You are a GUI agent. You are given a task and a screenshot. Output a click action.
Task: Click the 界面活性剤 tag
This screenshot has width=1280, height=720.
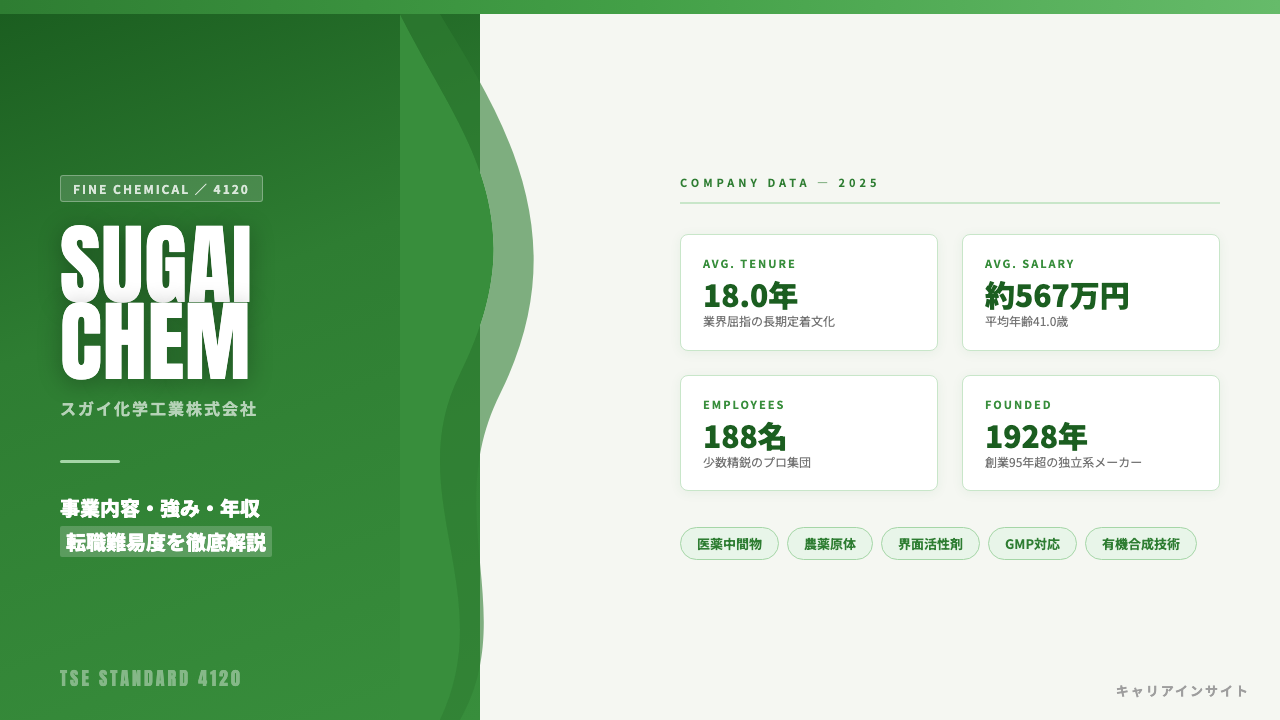(930, 544)
